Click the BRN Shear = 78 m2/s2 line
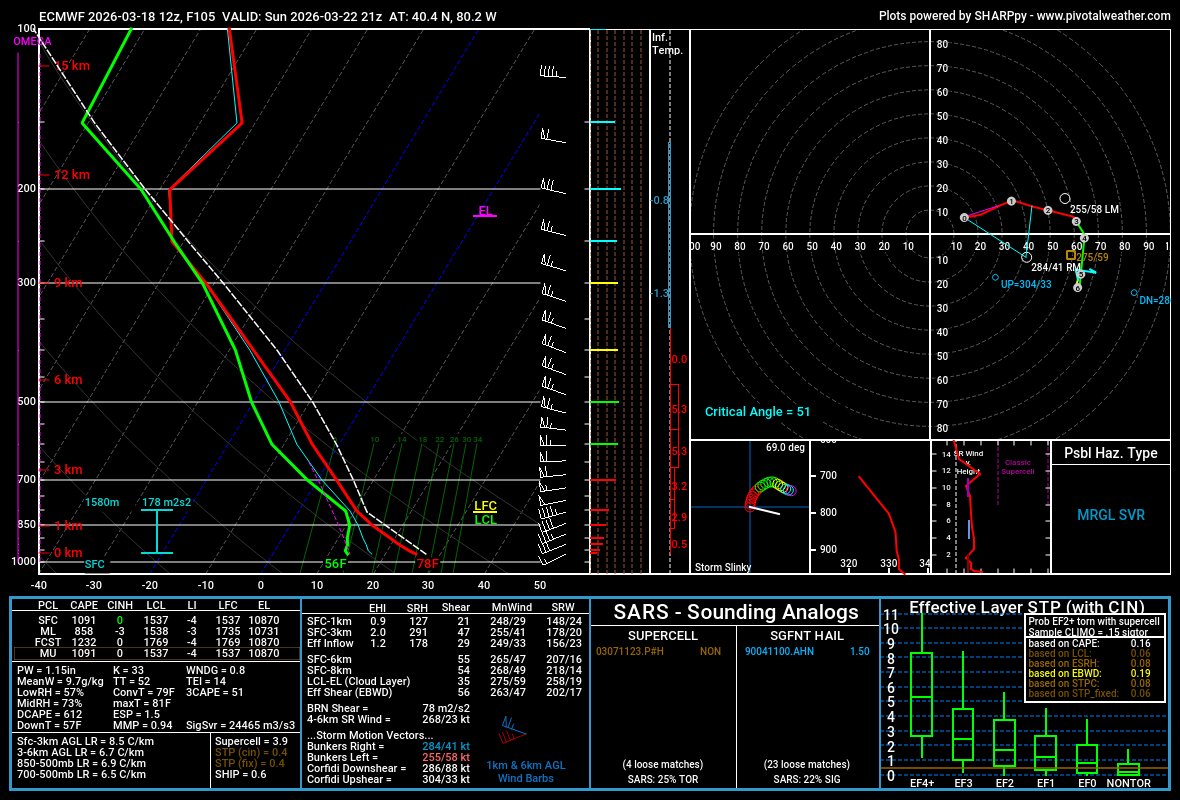The height and width of the screenshot is (800, 1180). 388,708
